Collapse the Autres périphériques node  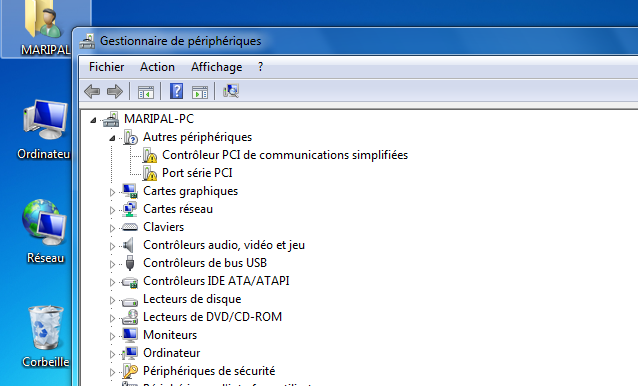[x=112, y=138]
